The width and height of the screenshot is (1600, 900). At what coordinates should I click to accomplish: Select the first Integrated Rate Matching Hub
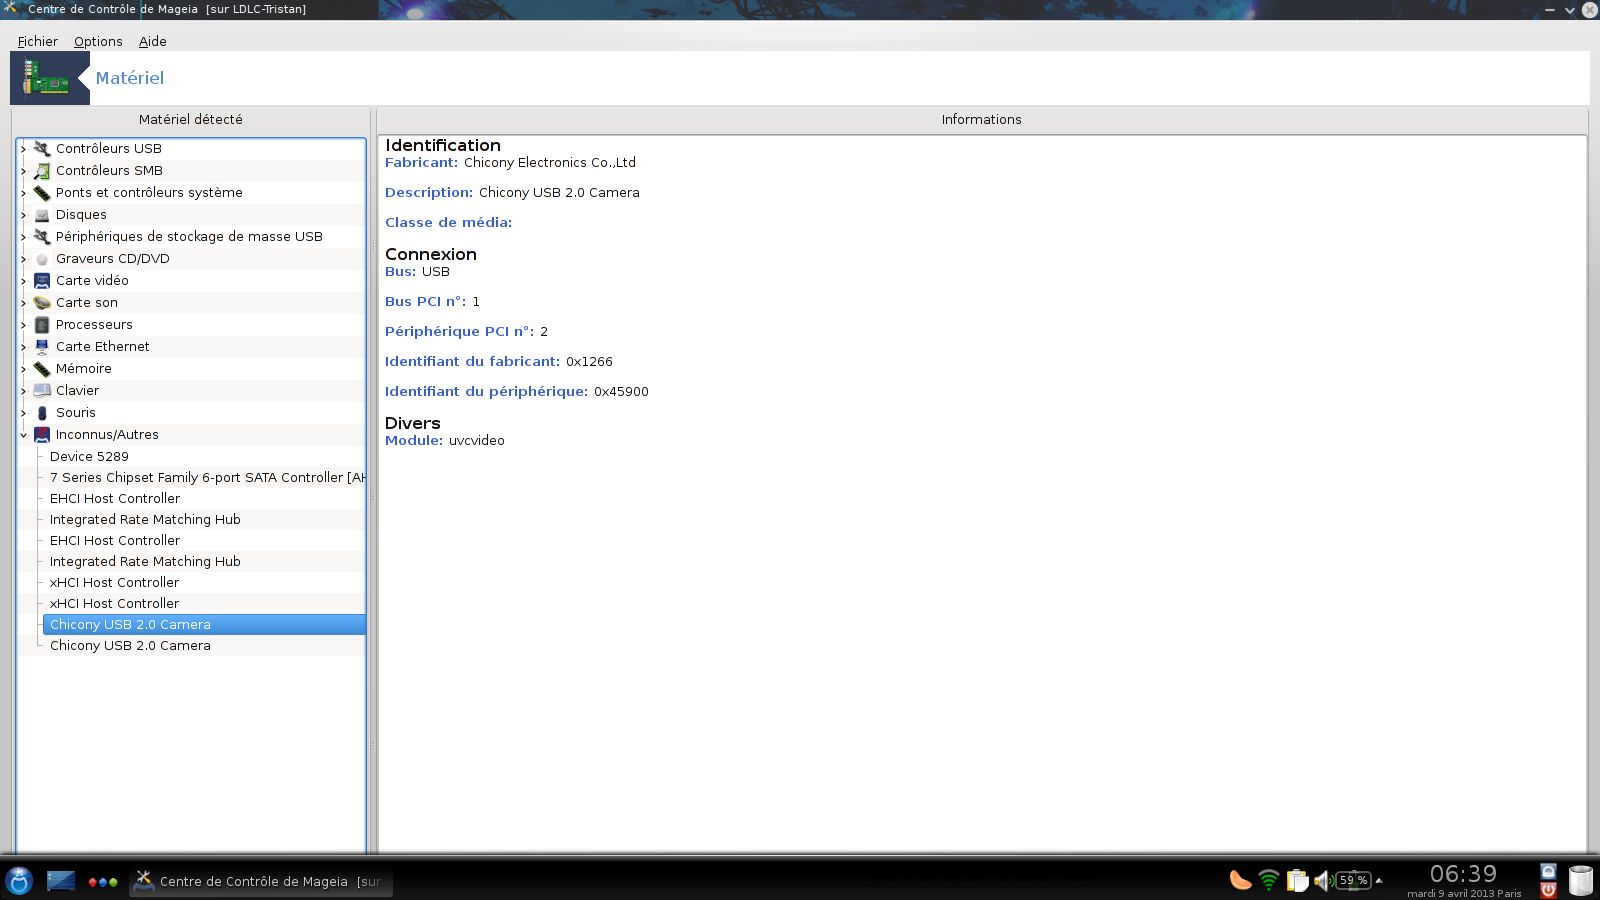point(204,520)
